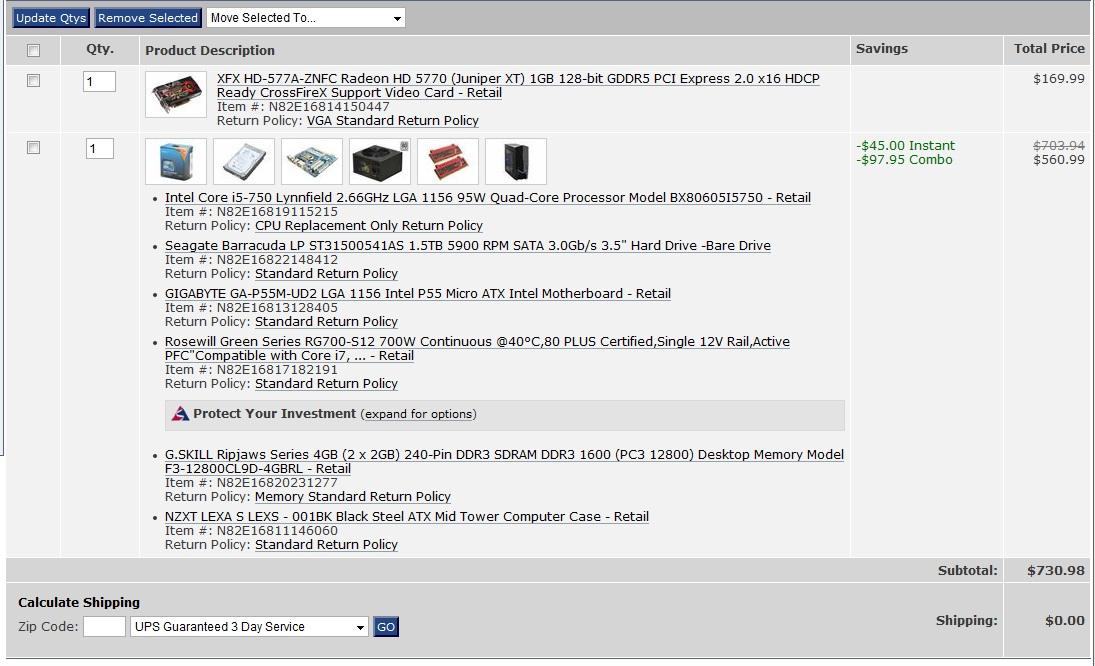Click item number N82E16813128405 text
This screenshot has height=666, width=1095.
coord(277,308)
